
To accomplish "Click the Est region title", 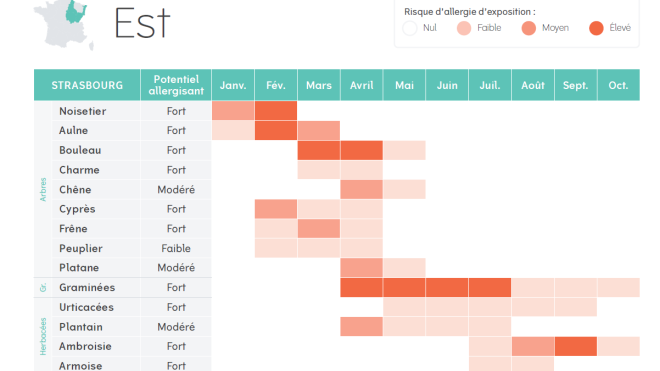I will click(142, 23).
